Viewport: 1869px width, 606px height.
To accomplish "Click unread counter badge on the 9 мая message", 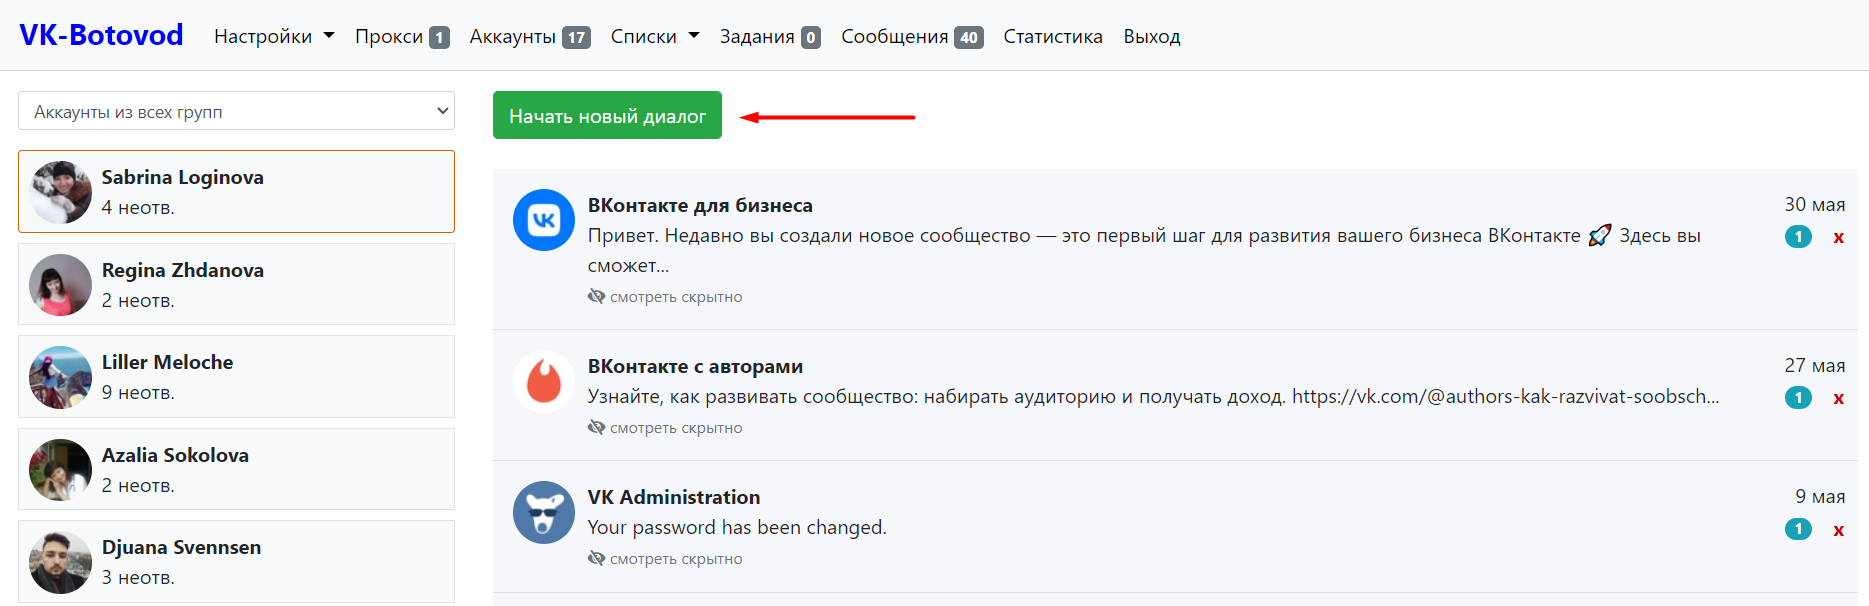I will coord(1798,529).
